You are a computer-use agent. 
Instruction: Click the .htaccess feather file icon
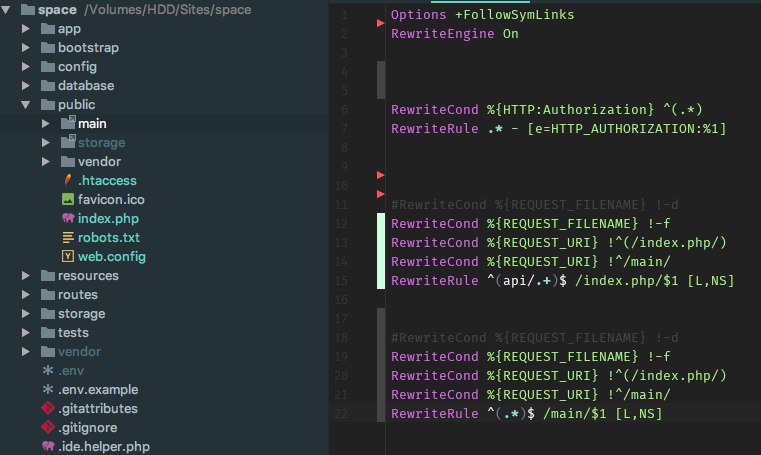(68, 180)
